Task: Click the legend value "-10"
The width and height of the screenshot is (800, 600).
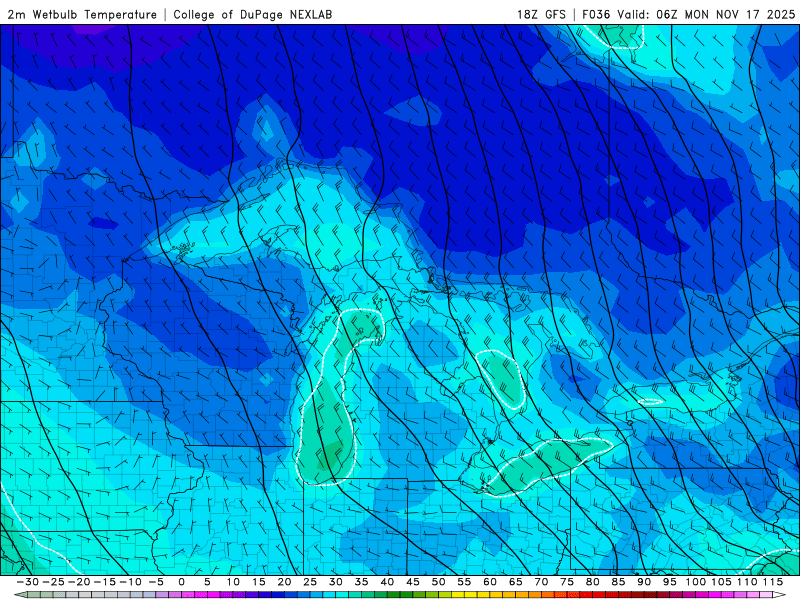Action: click(130, 582)
